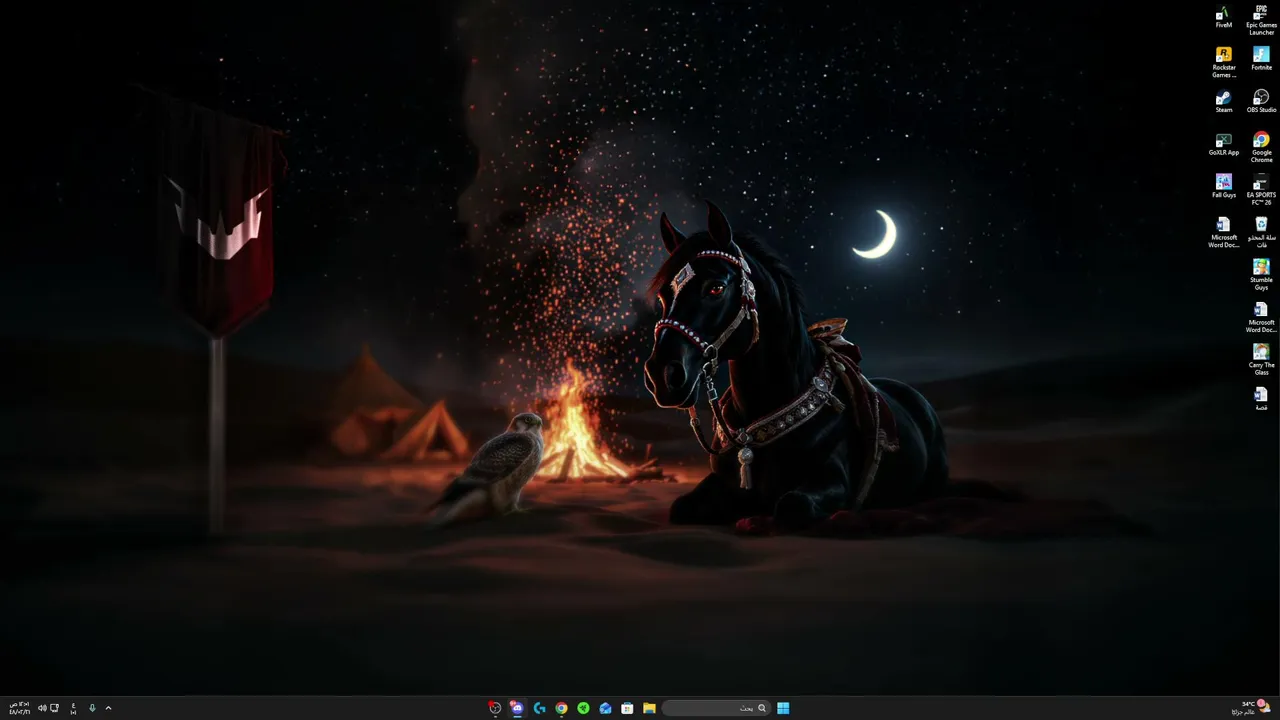Click the taskbar search box
Viewport: 1280px width, 720px height.
pyautogui.click(x=716, y=708)
